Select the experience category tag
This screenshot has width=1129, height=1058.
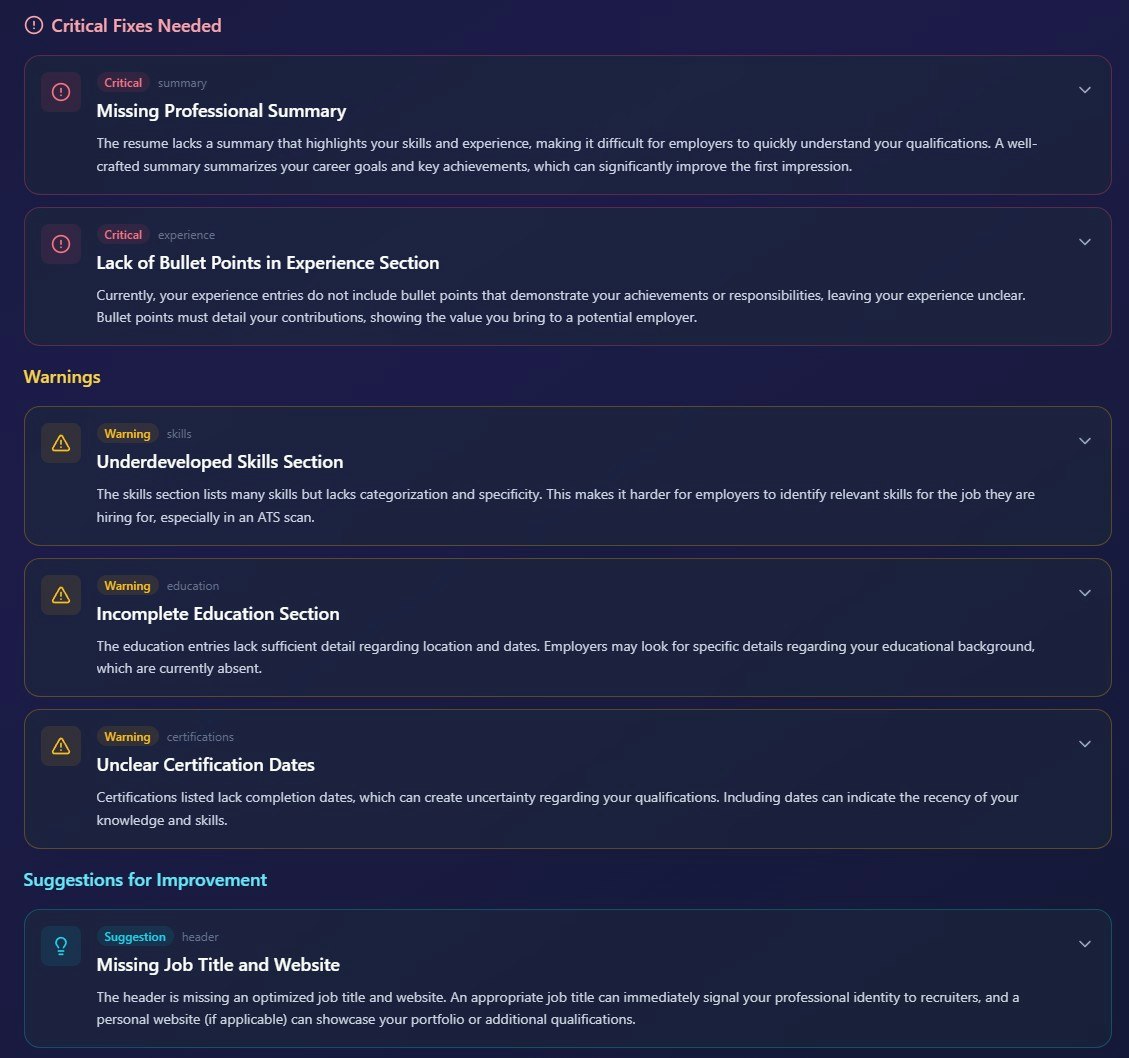pos(186,234)
